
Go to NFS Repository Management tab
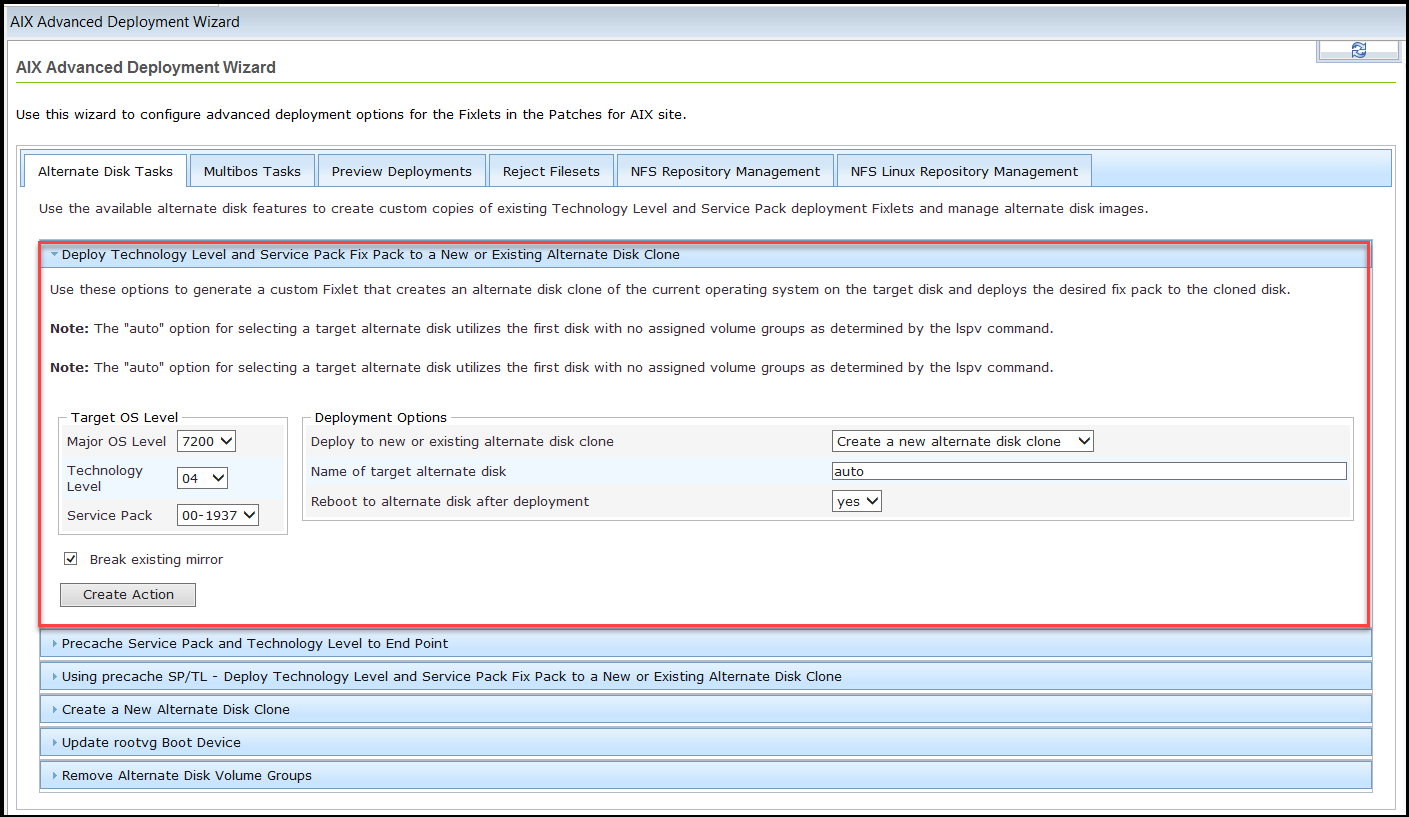point(725,171)
